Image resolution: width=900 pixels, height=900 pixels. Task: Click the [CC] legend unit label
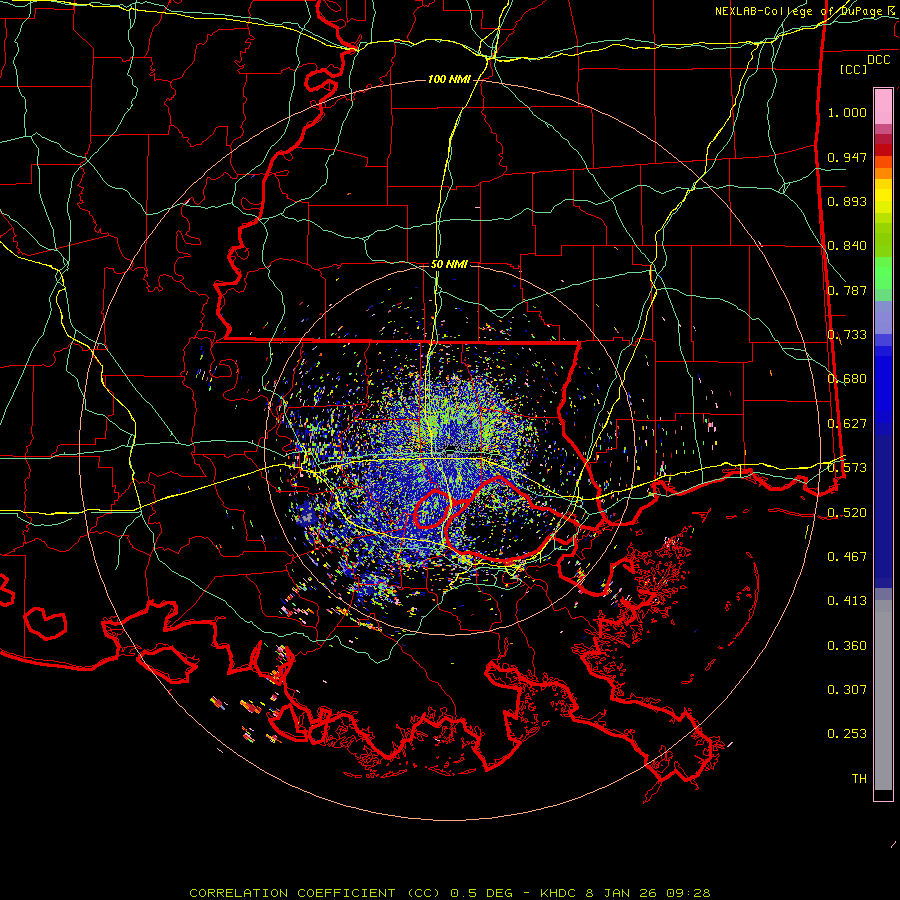point(853,69)
